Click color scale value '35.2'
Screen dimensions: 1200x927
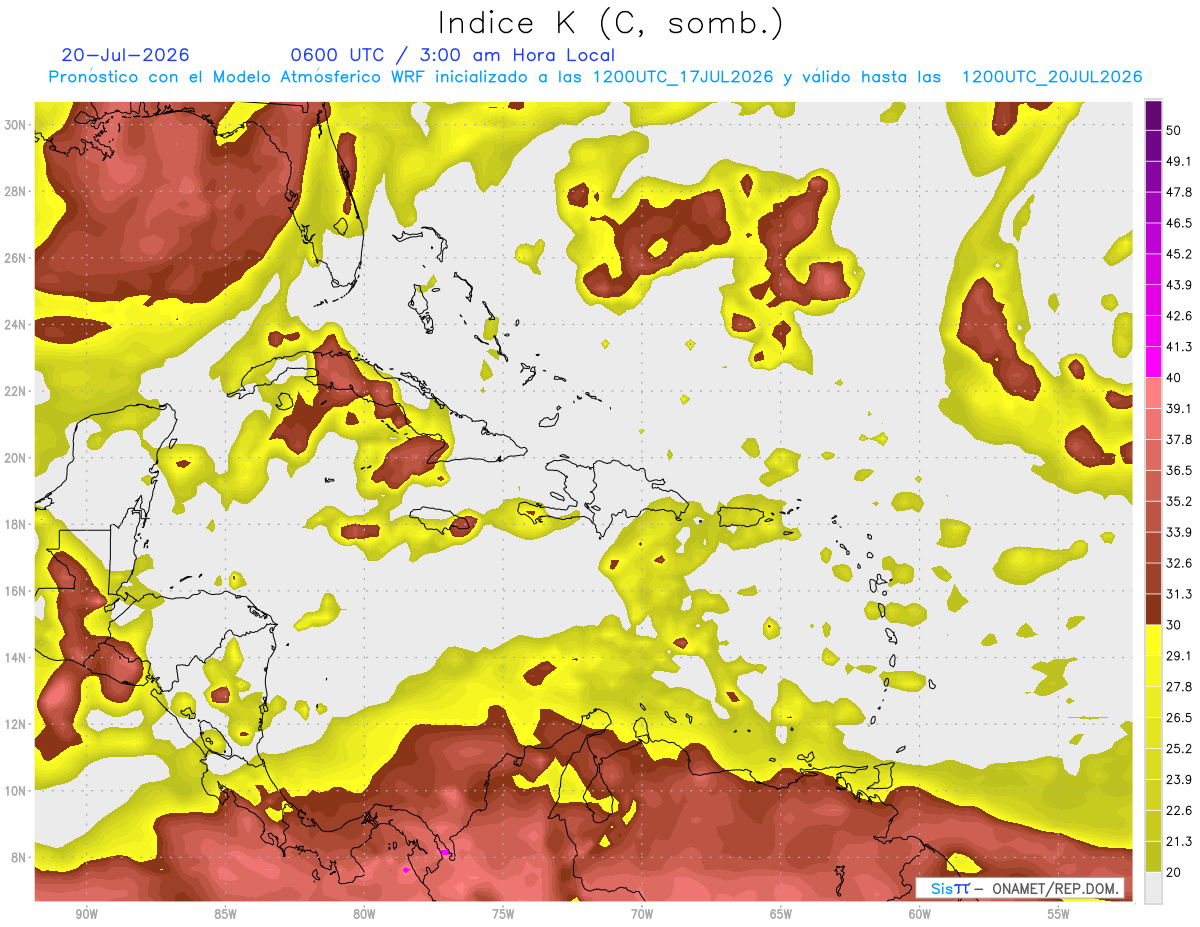(1178, 501)
